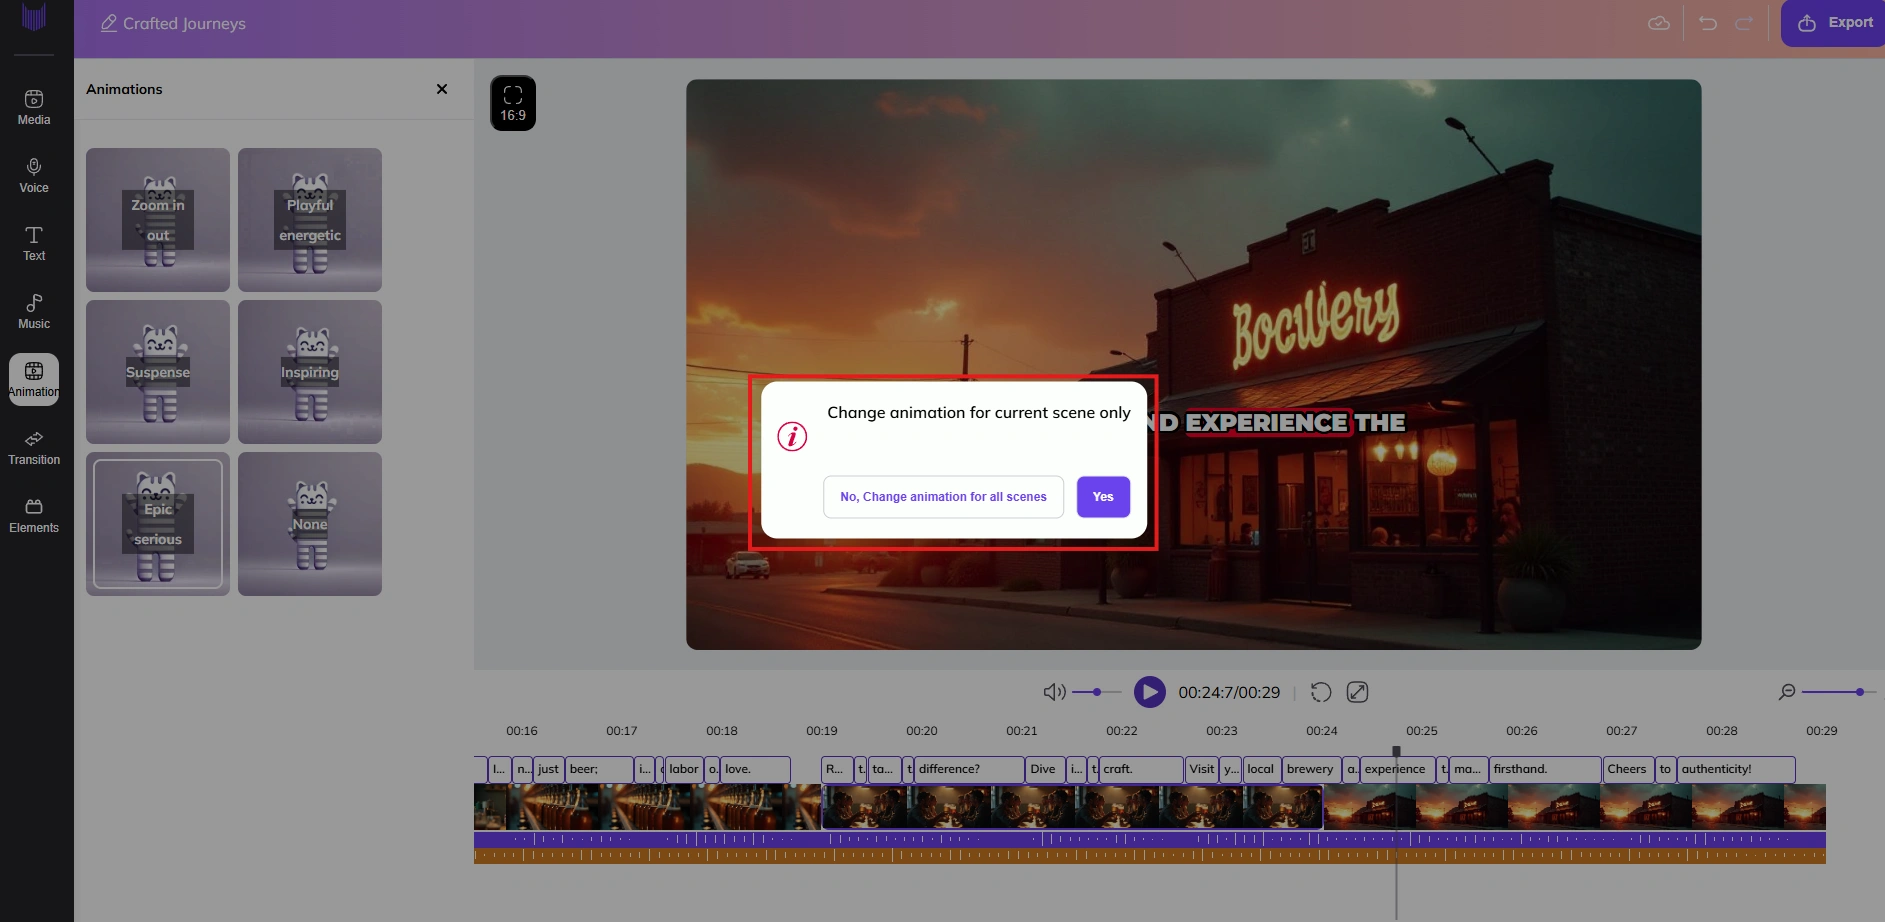Image resolution: width=1885 pixels, height=922 pixels.
Task: Select the 'craft.' caption on timeline
Action: pyautogui.click(x=1141, y=769)
